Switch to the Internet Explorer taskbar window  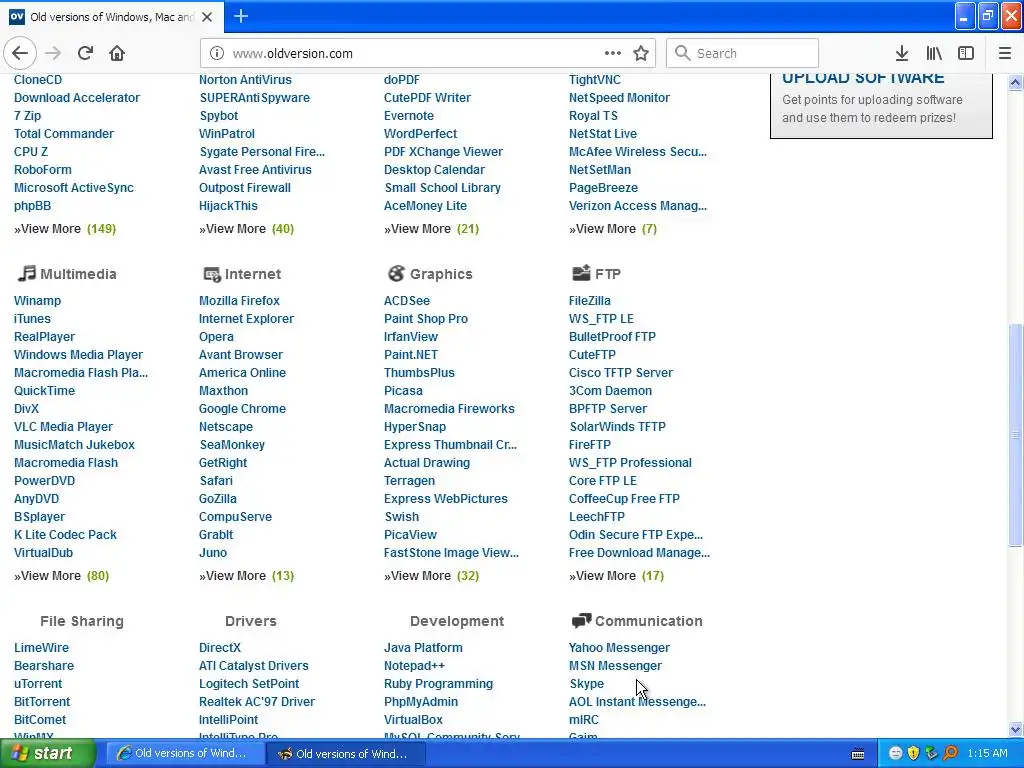[184, 753]
